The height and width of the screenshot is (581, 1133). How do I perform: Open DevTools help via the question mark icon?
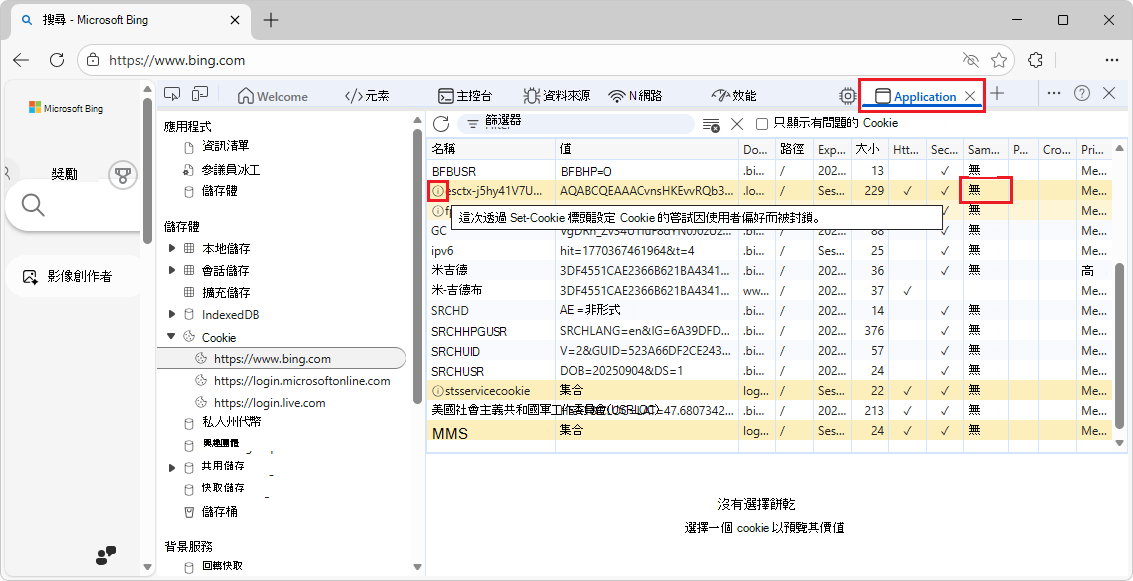coord(1082,93)
